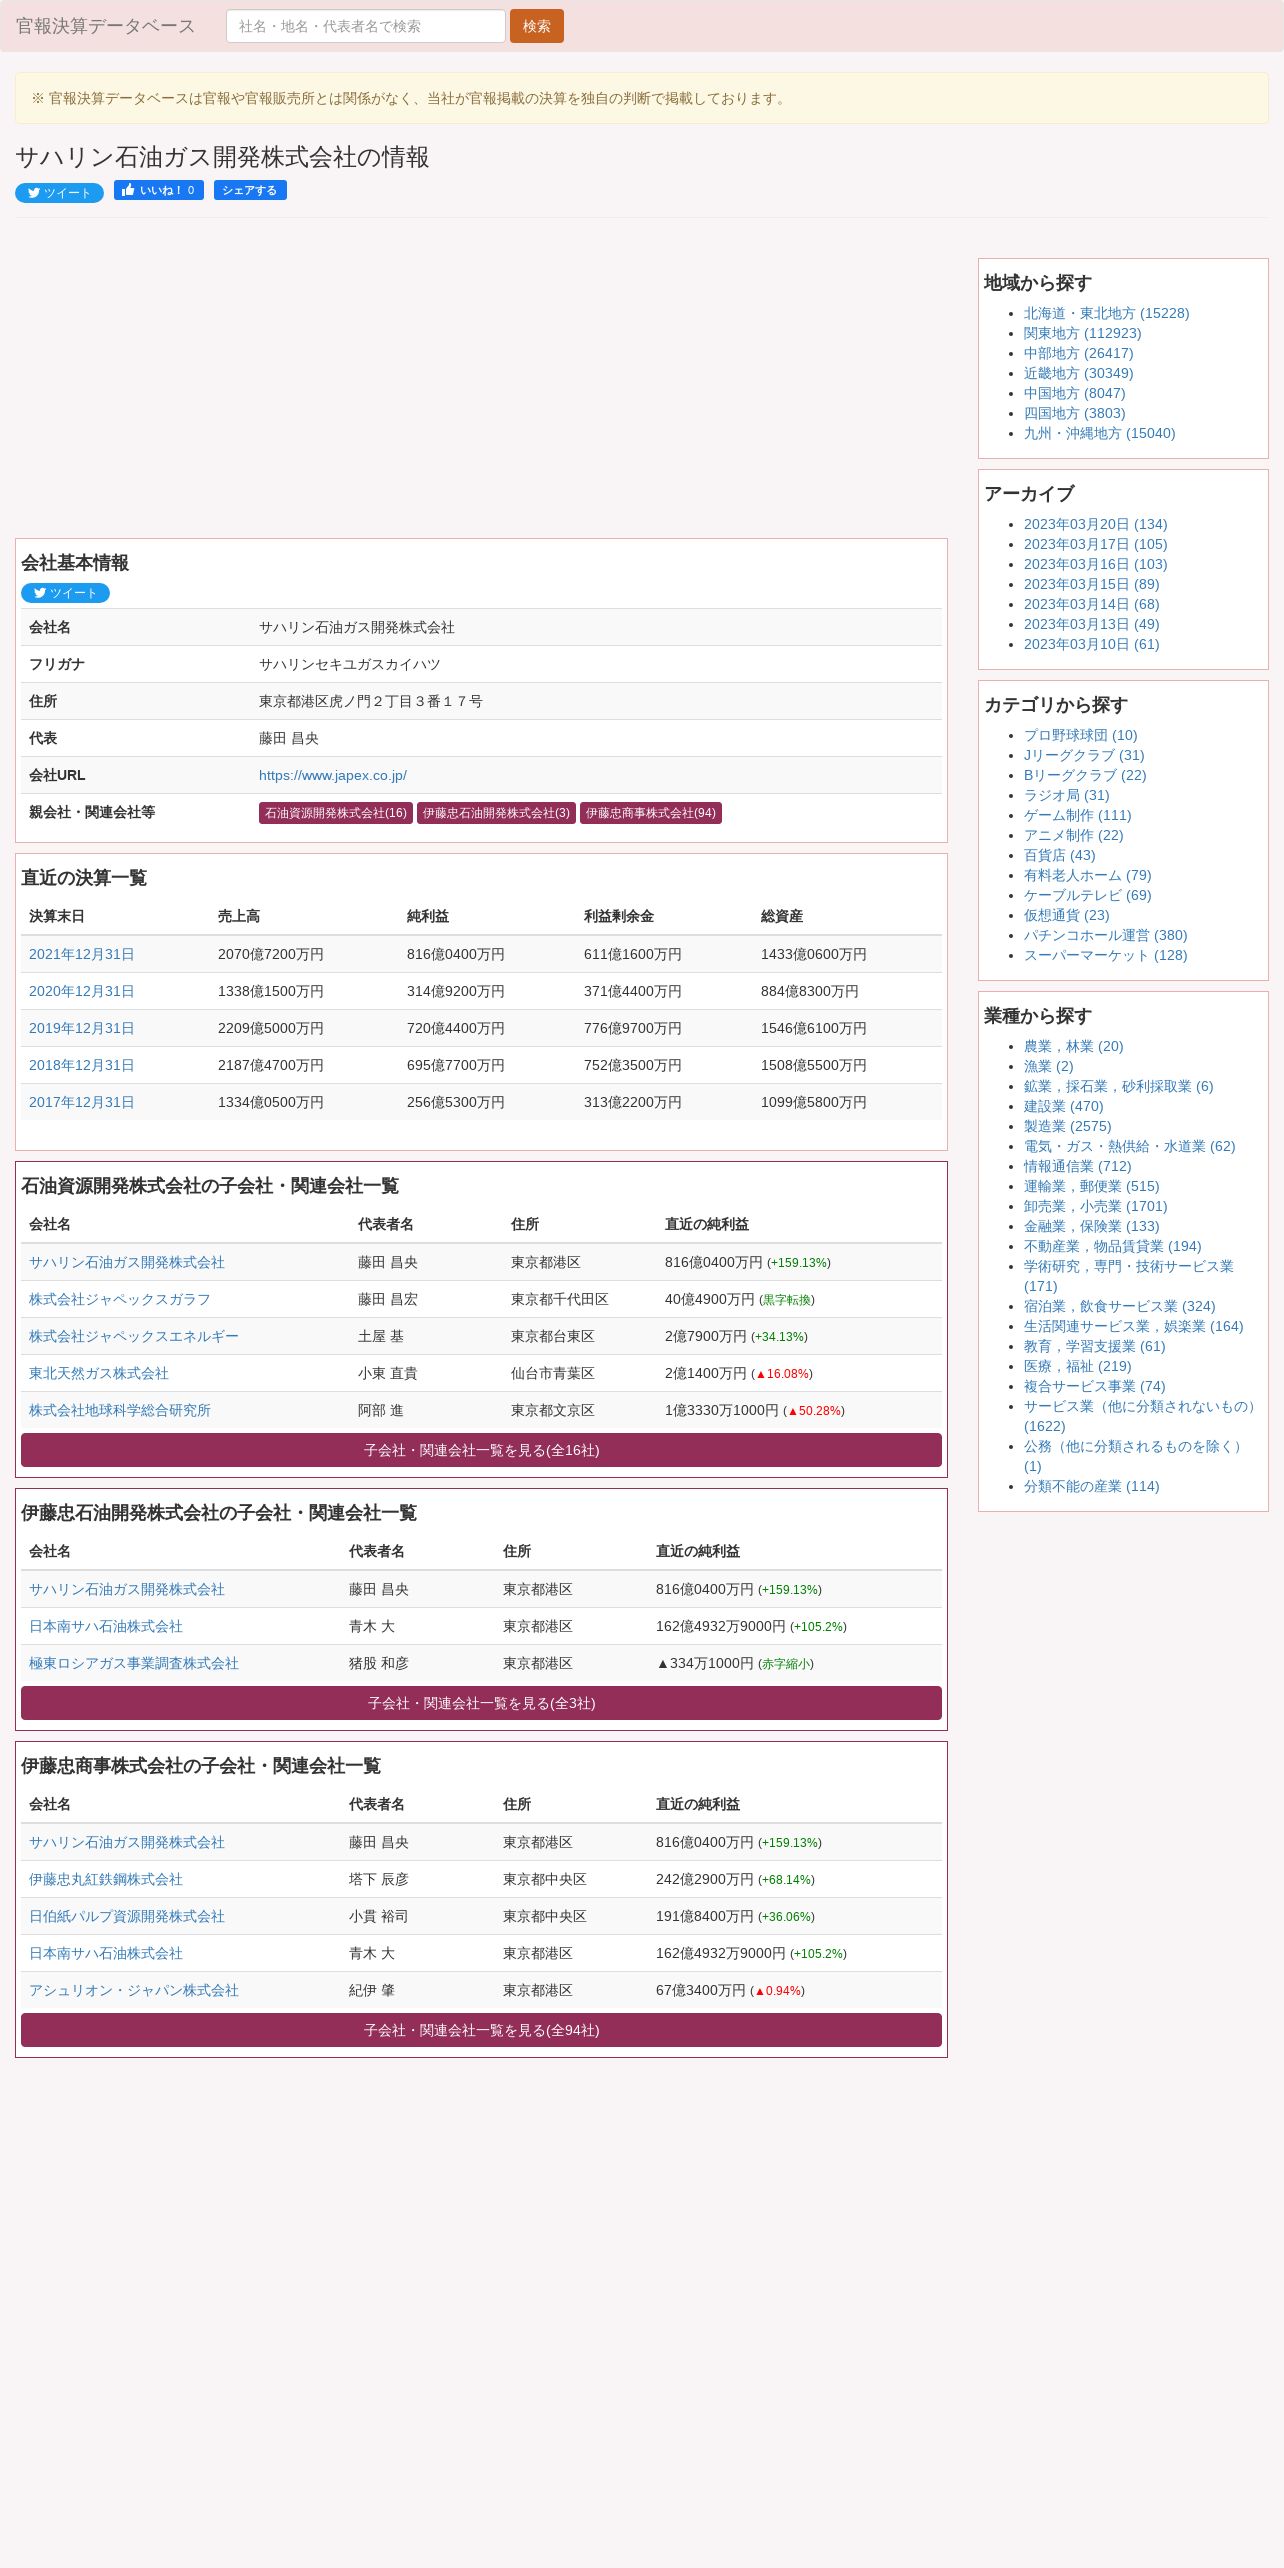This screenshot has width=1284, height=2568.
Task: Open 東北天然ガス株式会社 company page
Action: tap(99, 1373)
